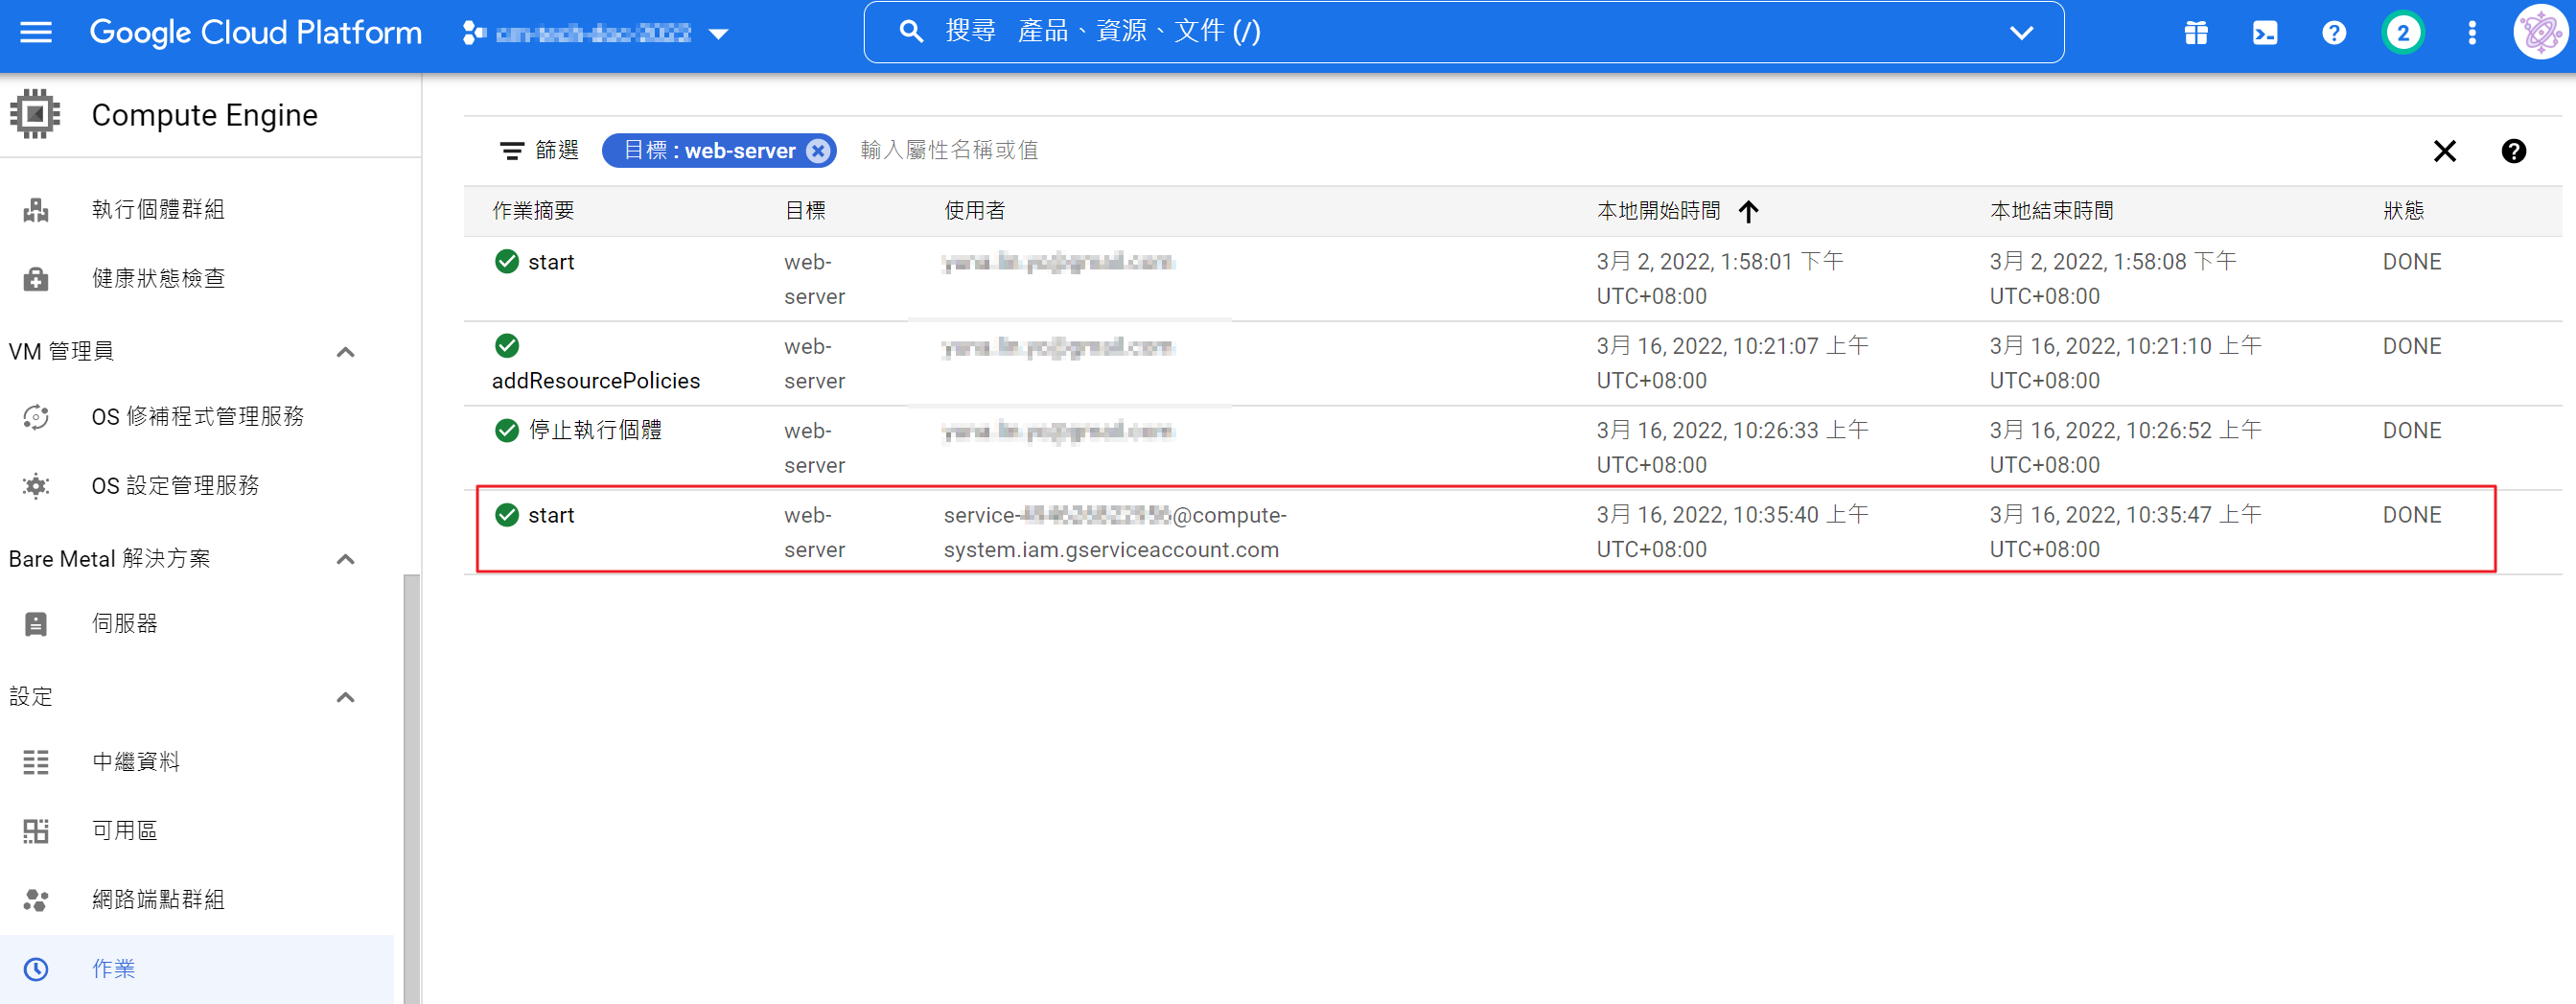
Task: Open the three-dot more options menu
Action: coord(2471,33)
